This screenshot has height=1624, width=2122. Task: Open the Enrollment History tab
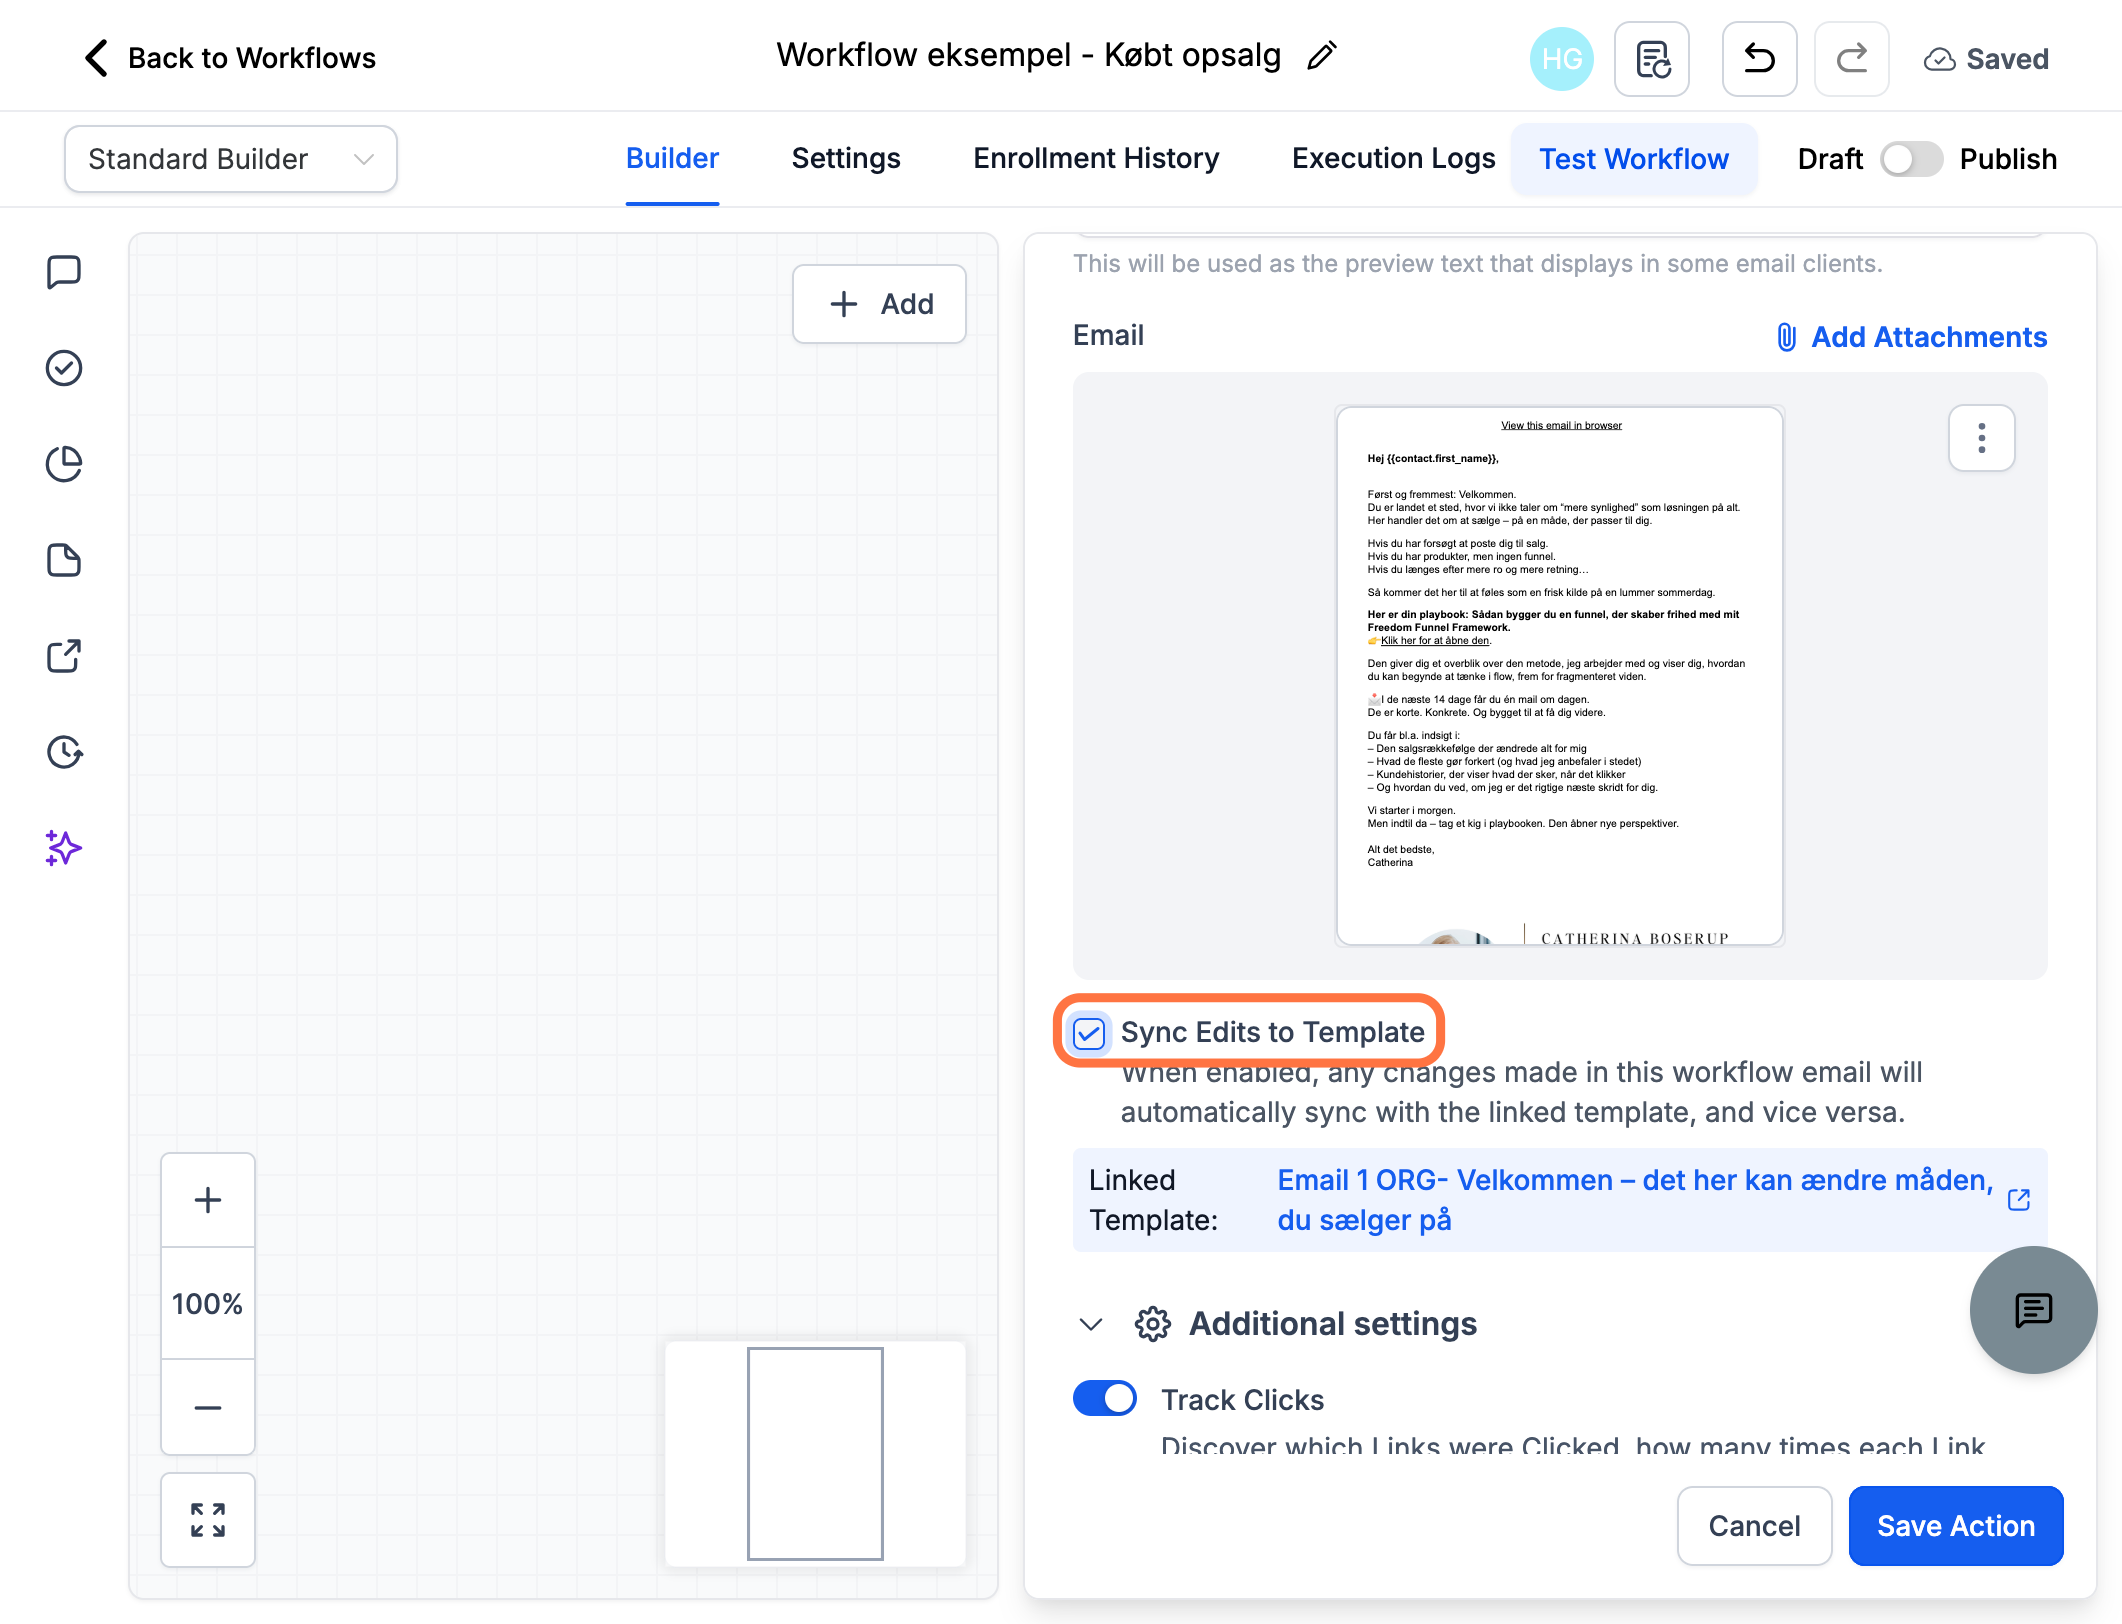1096,158
